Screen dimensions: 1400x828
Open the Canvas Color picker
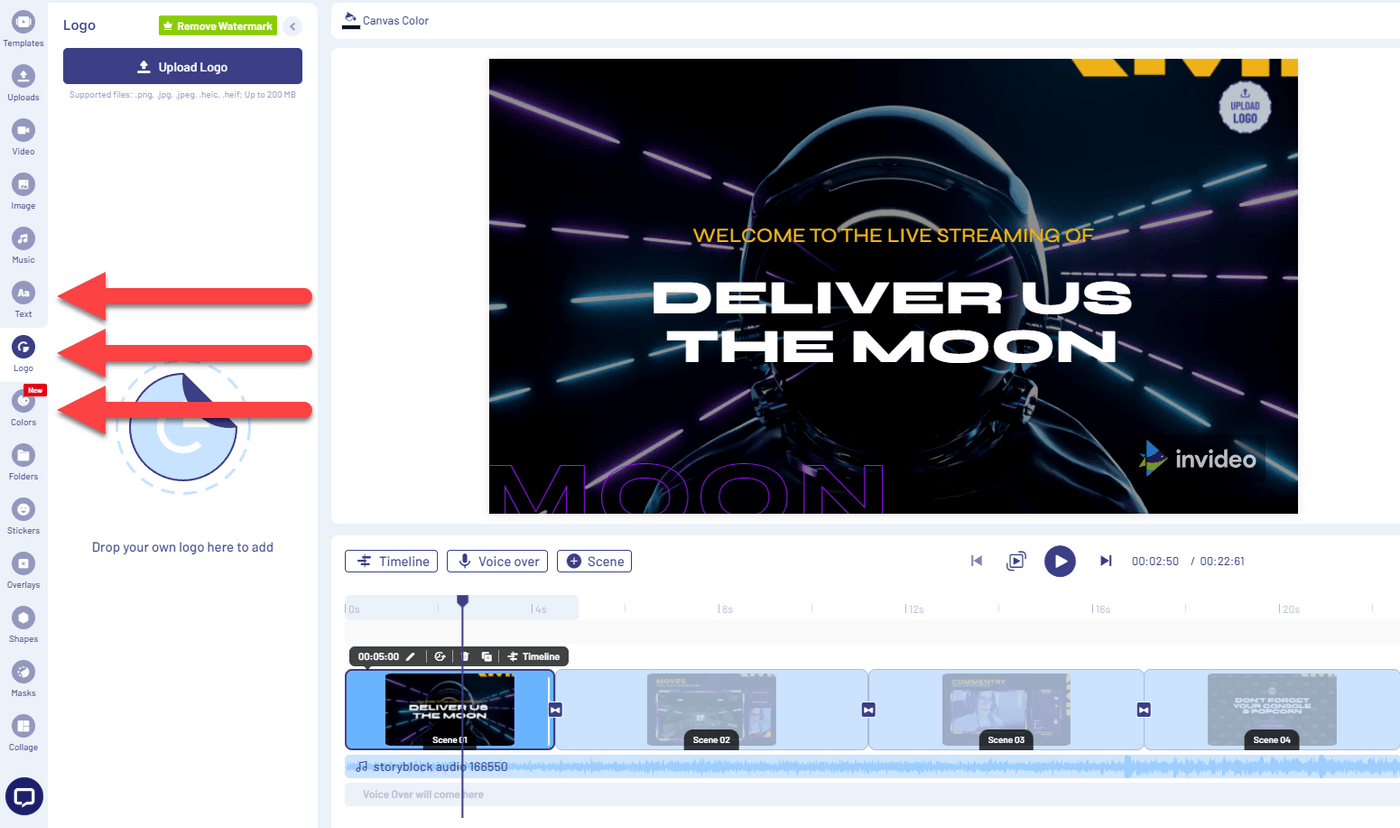pos(386,20)
